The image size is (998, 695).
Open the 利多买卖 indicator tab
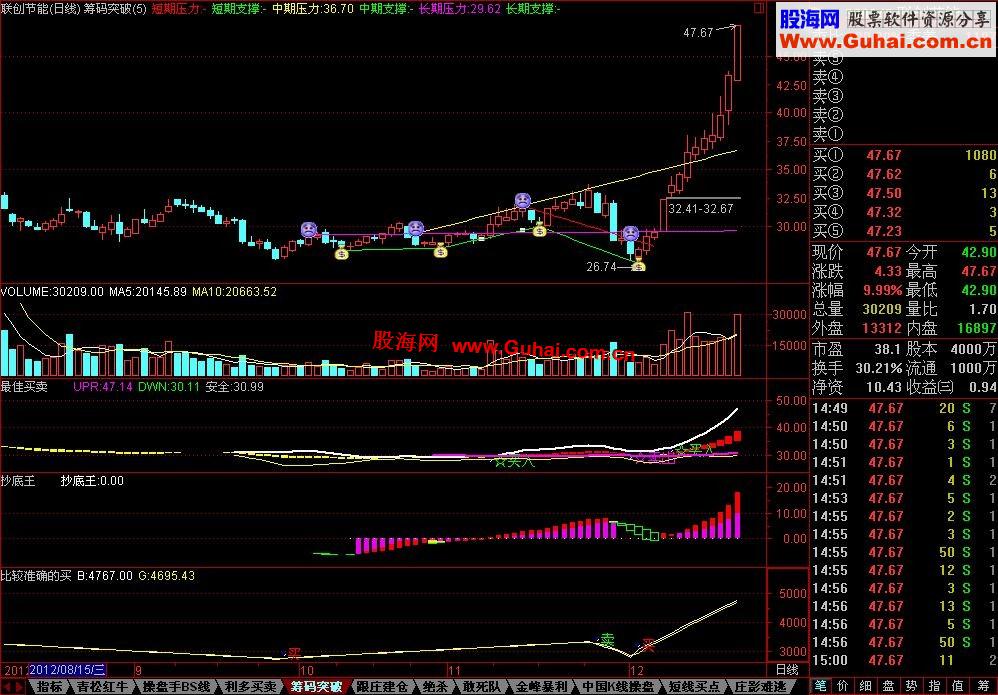pyautogui.click(x=251, y=687)
